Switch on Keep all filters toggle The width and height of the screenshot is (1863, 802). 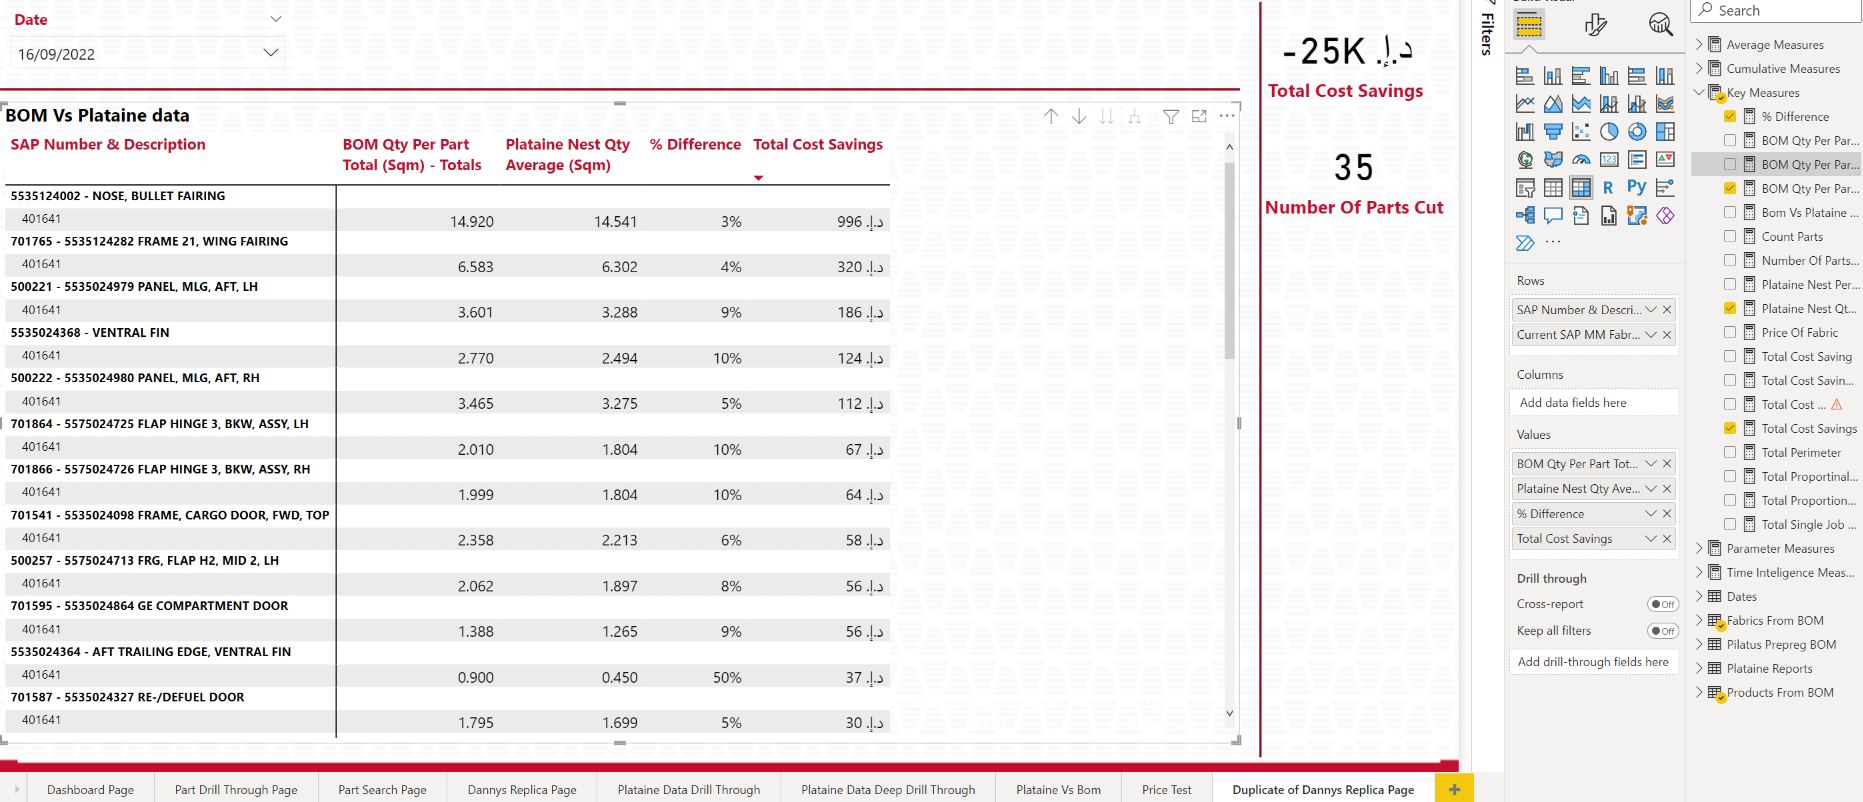(1662, 631)
